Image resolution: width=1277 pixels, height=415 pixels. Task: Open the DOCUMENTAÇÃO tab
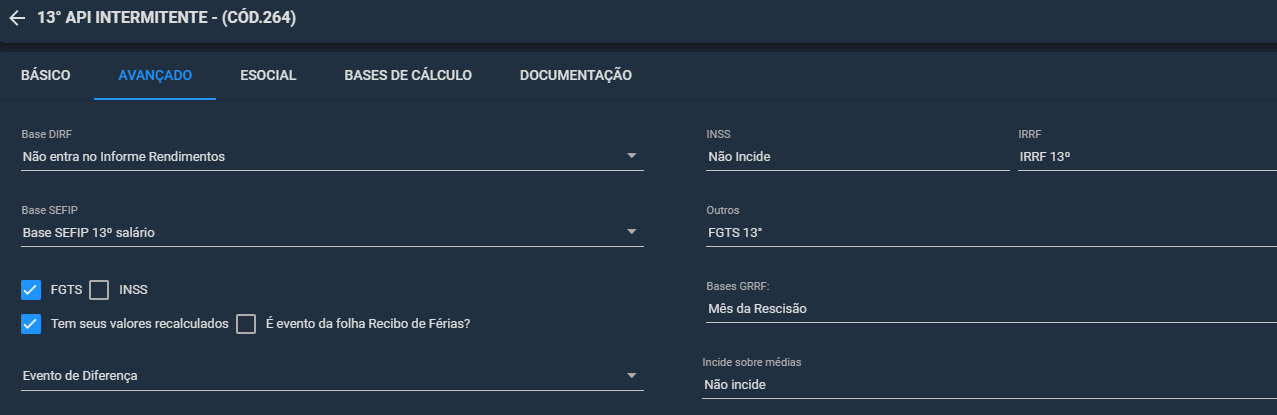(x=576, y=75)
